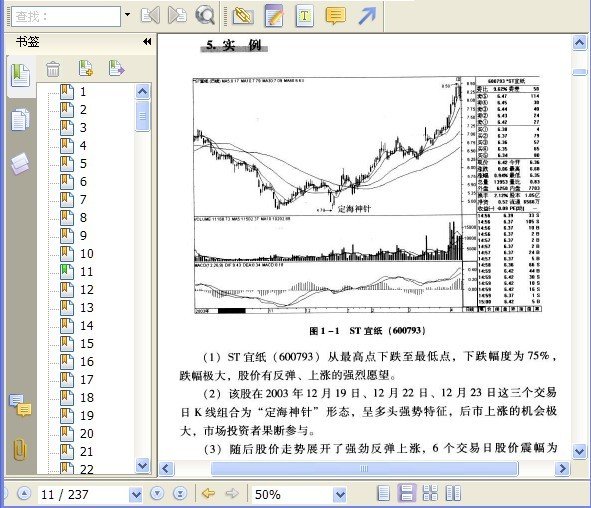Switch to continuous page layout
This screenshot has height=508, width=591.
[407, 493]
